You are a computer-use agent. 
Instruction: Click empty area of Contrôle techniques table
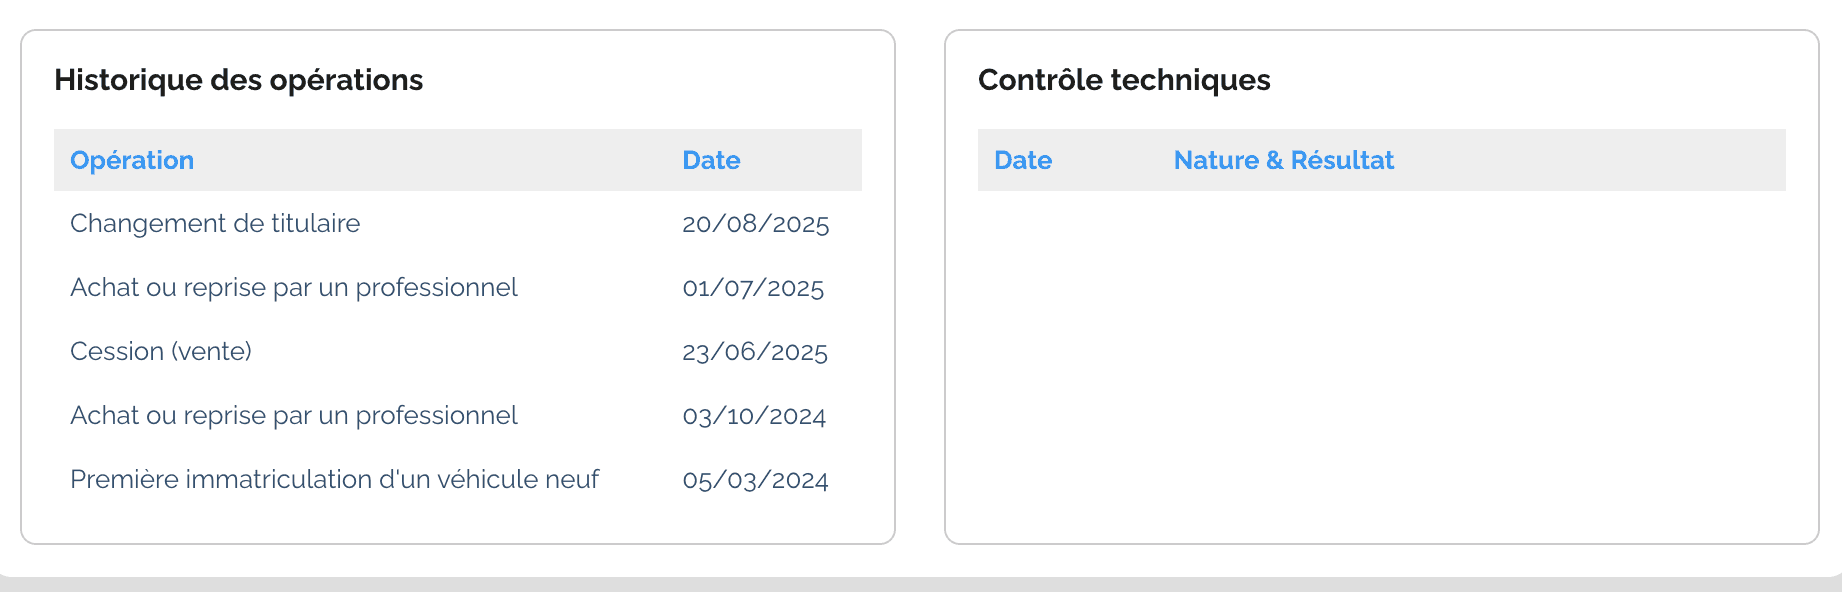[1380, 360]
